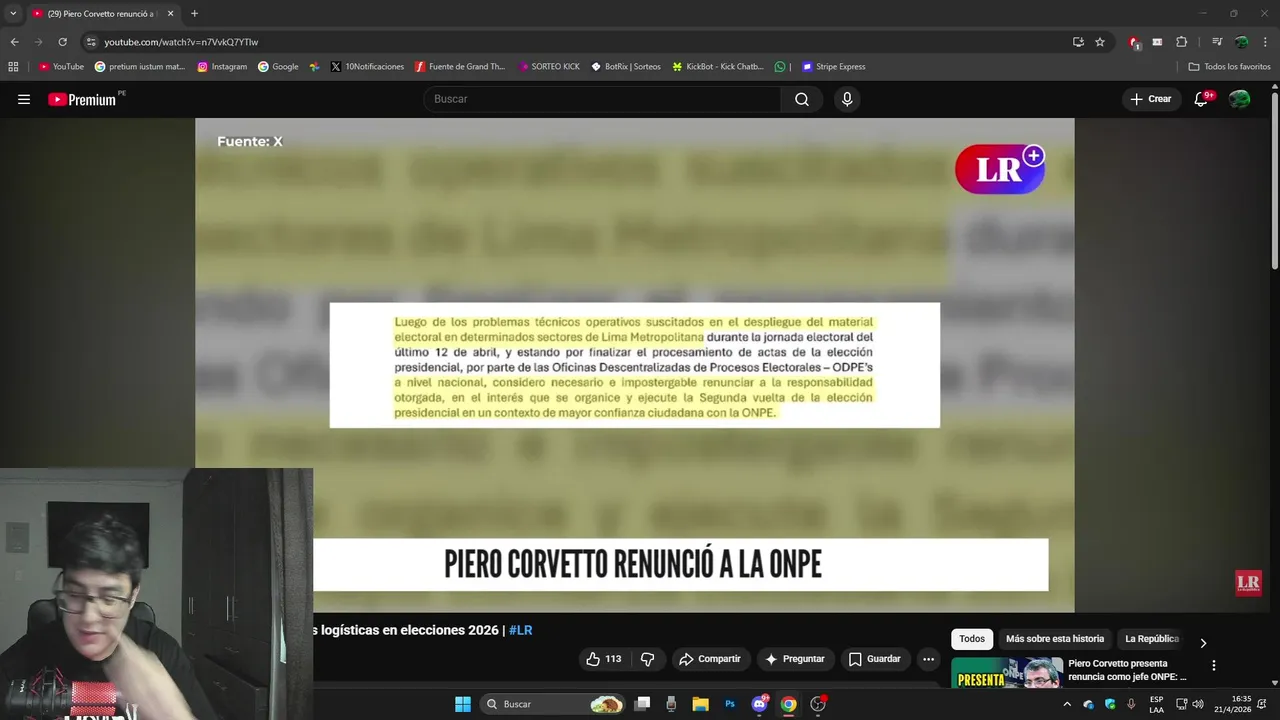This screenshot has height=720, width=1280.
Task: Click the Windows taskbar search box
Action: tap(554, 704)
